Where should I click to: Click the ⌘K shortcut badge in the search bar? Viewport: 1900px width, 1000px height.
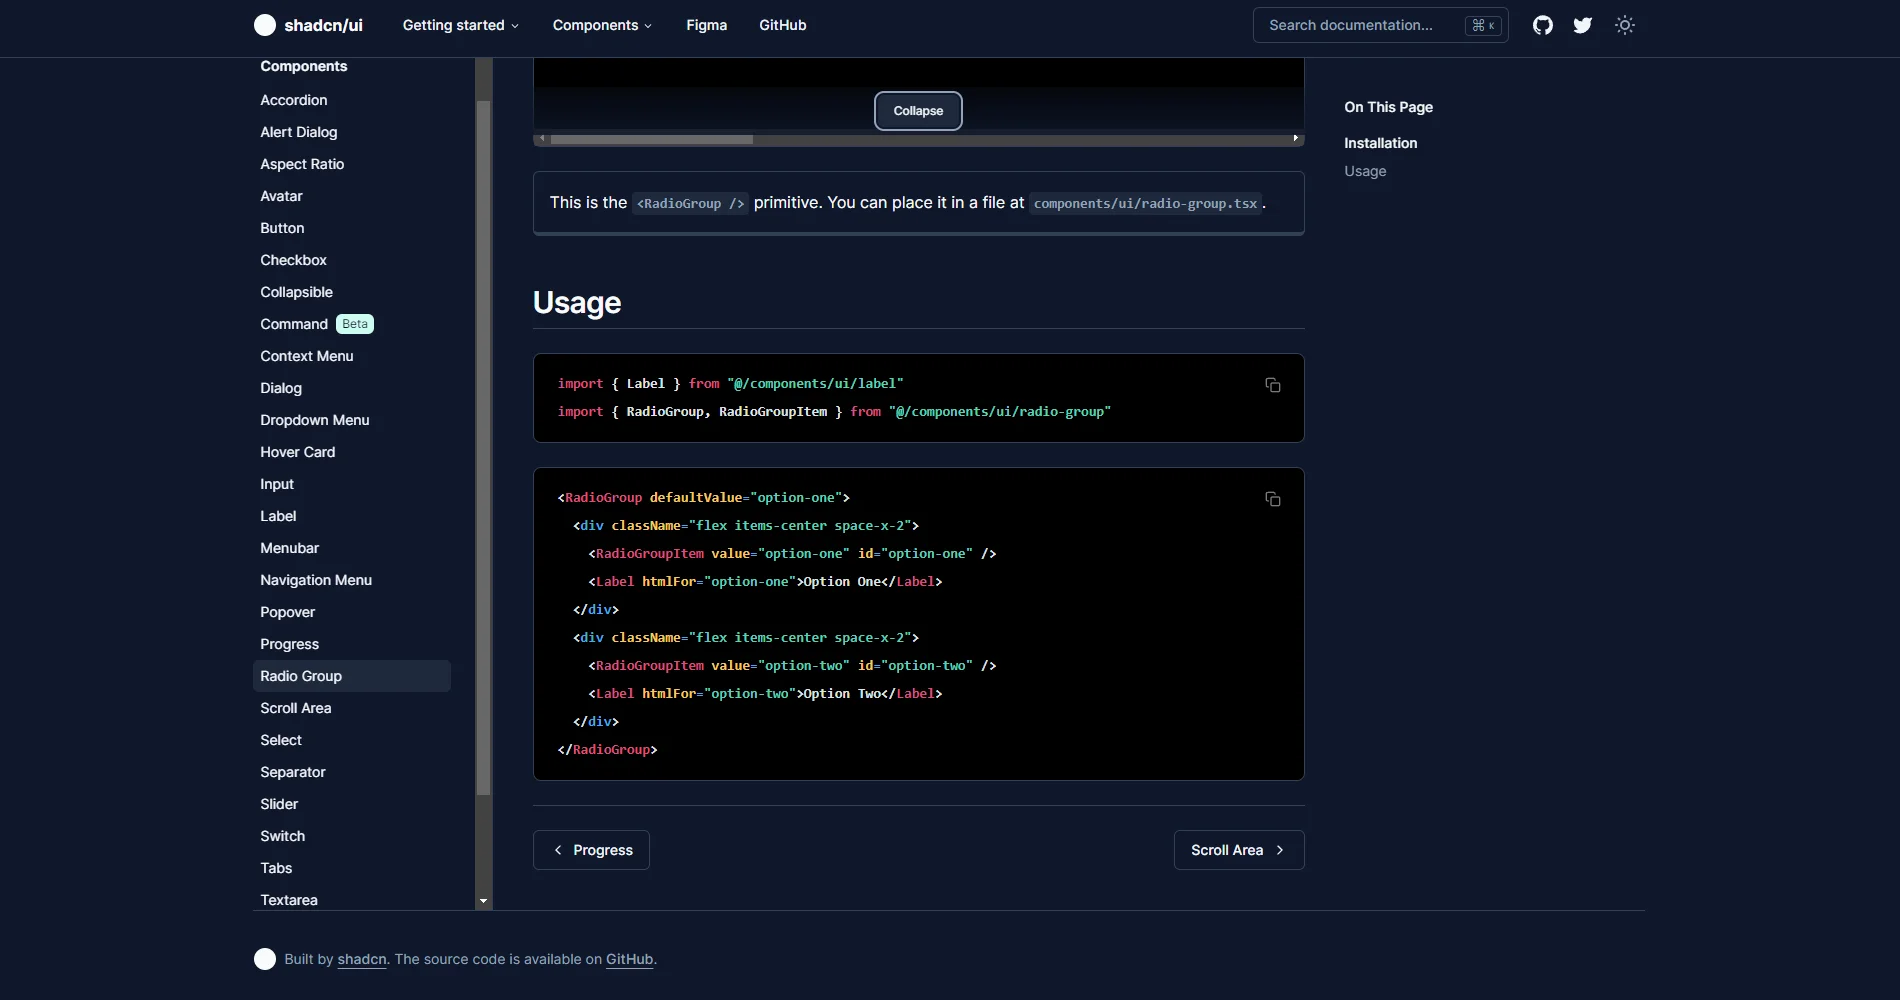[x=1482, y=25]
